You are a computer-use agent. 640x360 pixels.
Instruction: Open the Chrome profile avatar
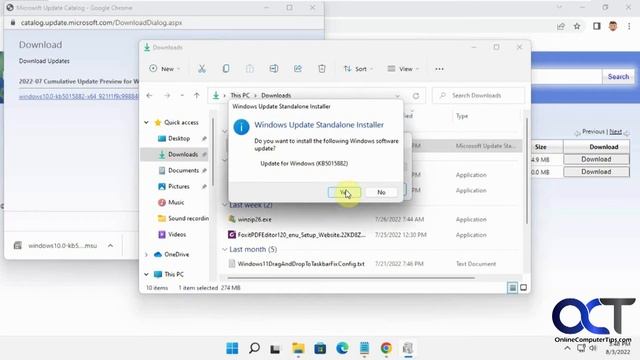pyautogui.click(x=613, y=27)
